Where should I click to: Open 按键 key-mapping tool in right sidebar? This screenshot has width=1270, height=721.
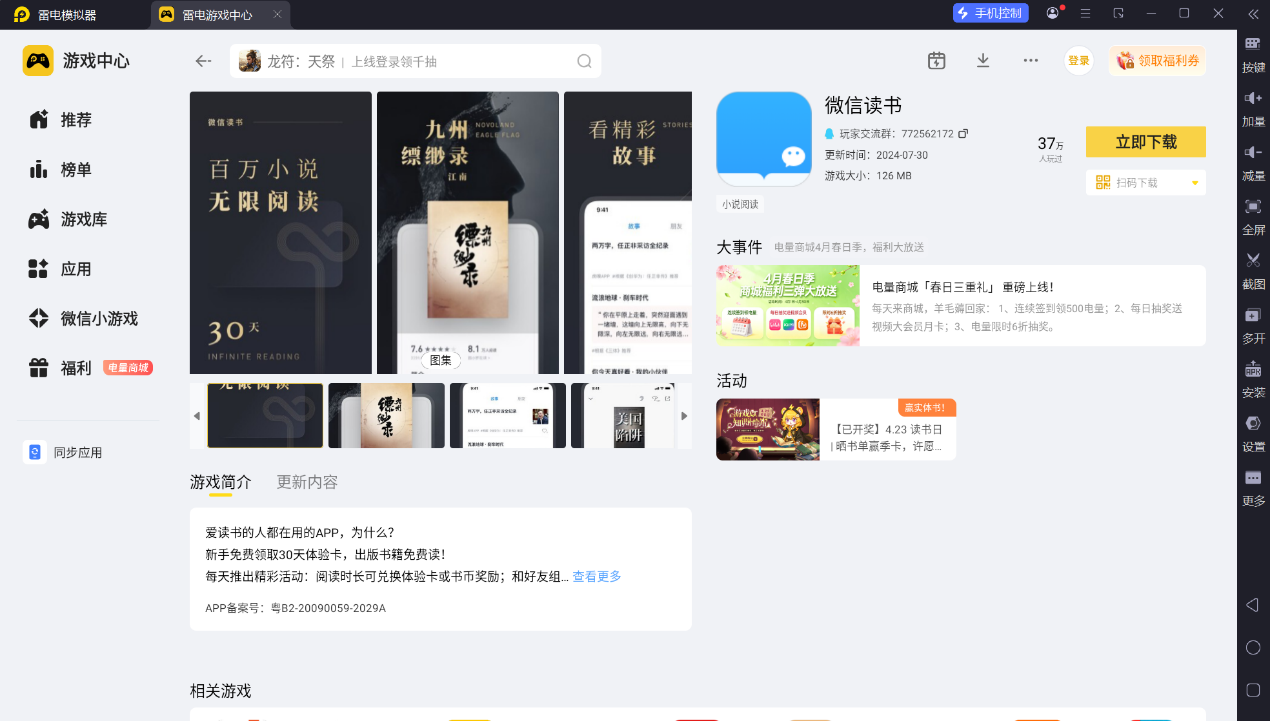[1253, 54]
